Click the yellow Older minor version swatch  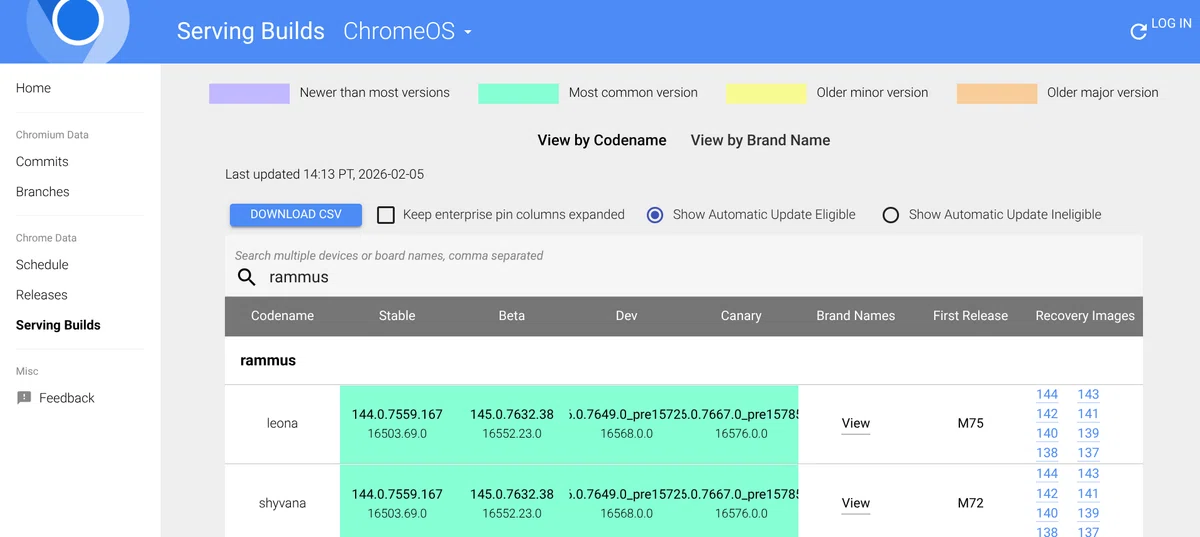click(x=766, y=93)
